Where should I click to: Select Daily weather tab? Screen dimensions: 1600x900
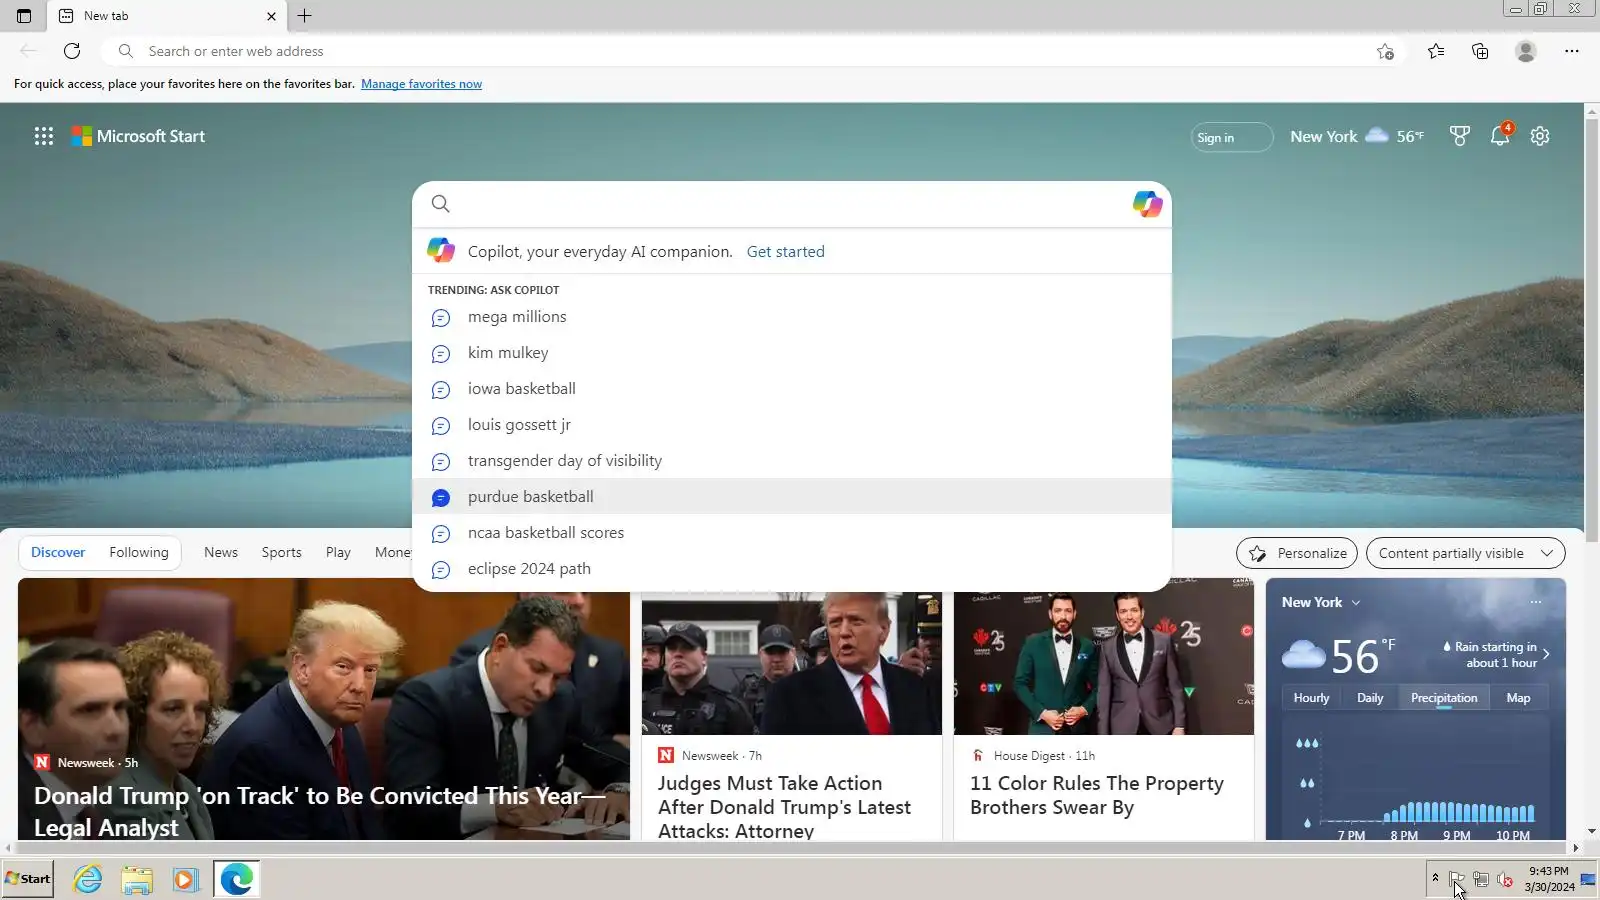click(1370, 698)
